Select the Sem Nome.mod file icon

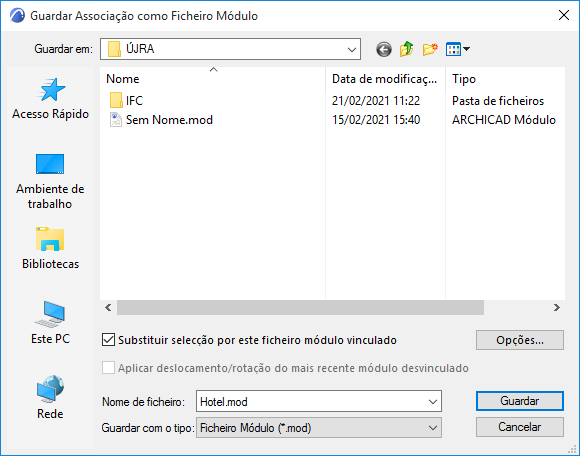tap(116, 119)
